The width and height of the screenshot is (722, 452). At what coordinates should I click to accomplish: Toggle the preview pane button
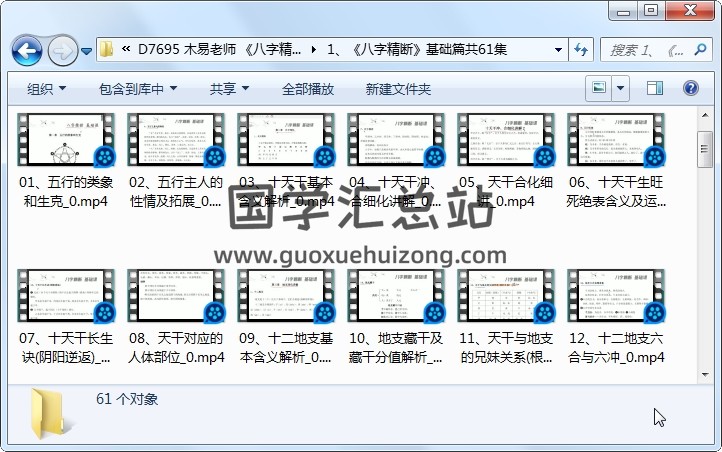coord(655,89)
